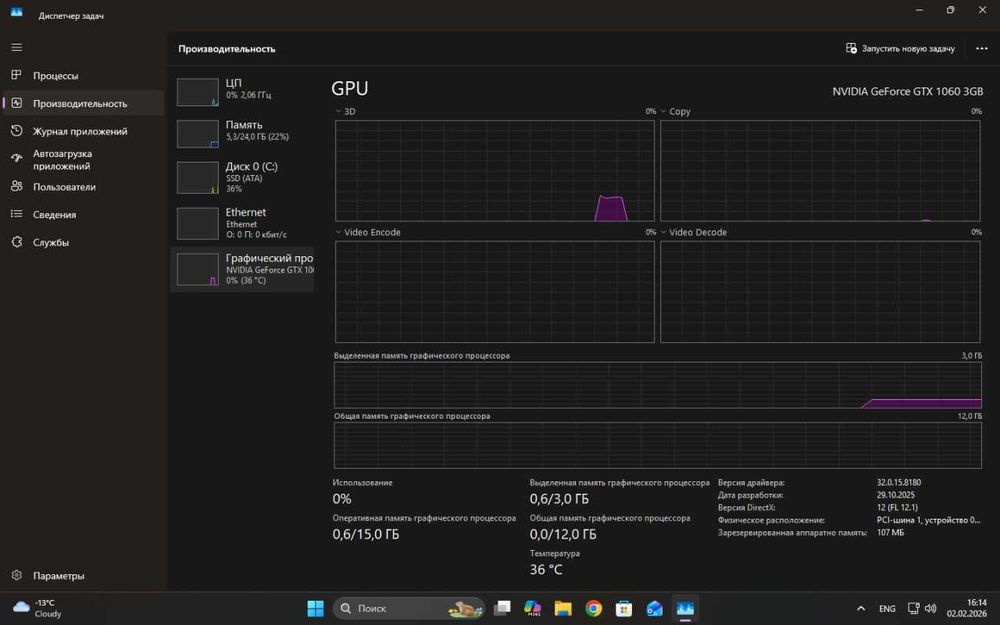Click the Video Decode graph area

[820, 291]
